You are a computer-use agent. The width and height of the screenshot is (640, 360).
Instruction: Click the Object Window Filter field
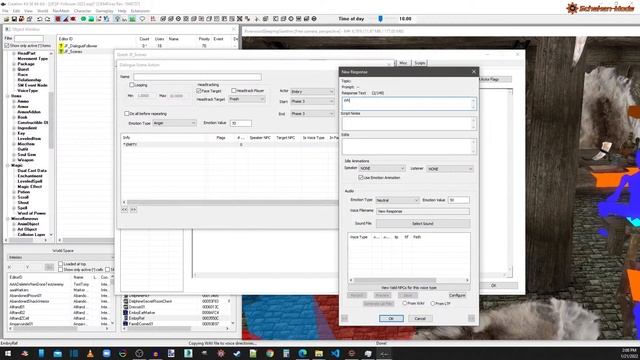coord(29,38)
